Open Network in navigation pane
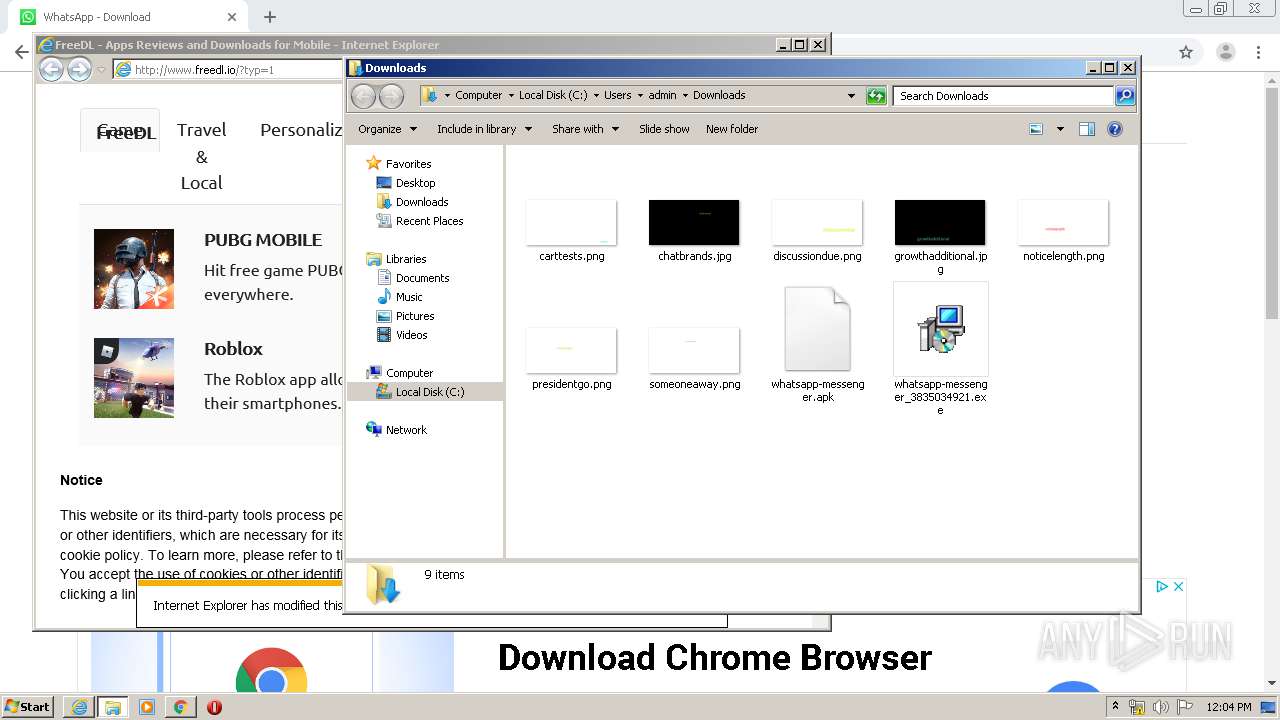1280x720 pixels. click(x=406, y=430)
